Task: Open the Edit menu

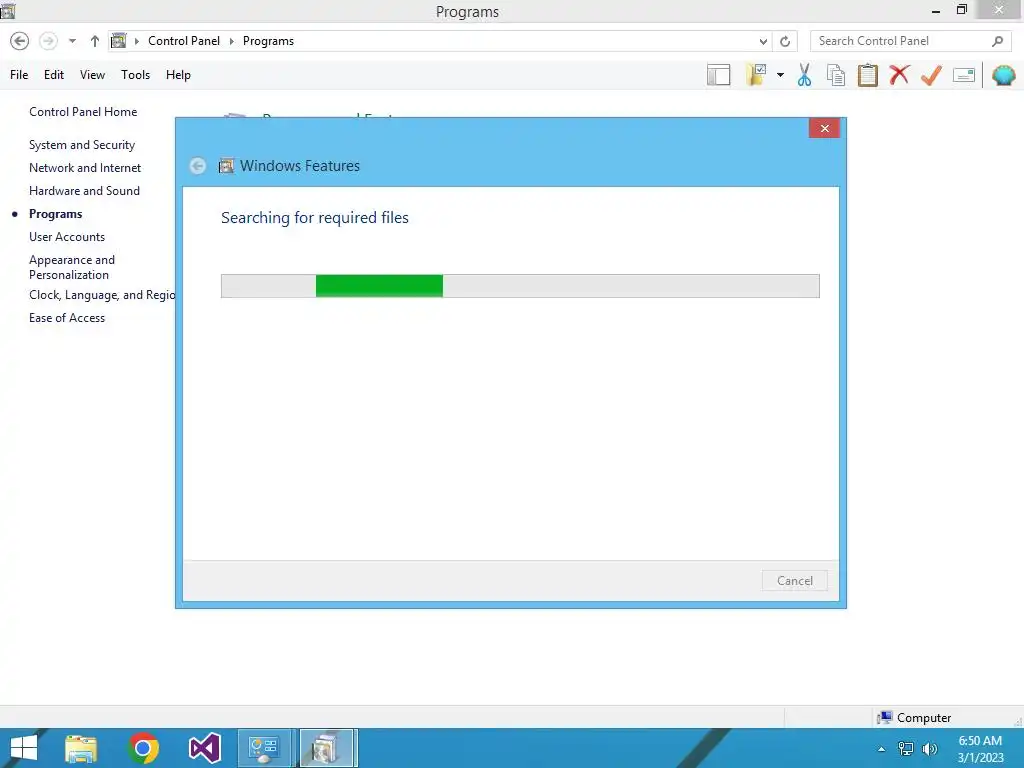Action: 54,75
